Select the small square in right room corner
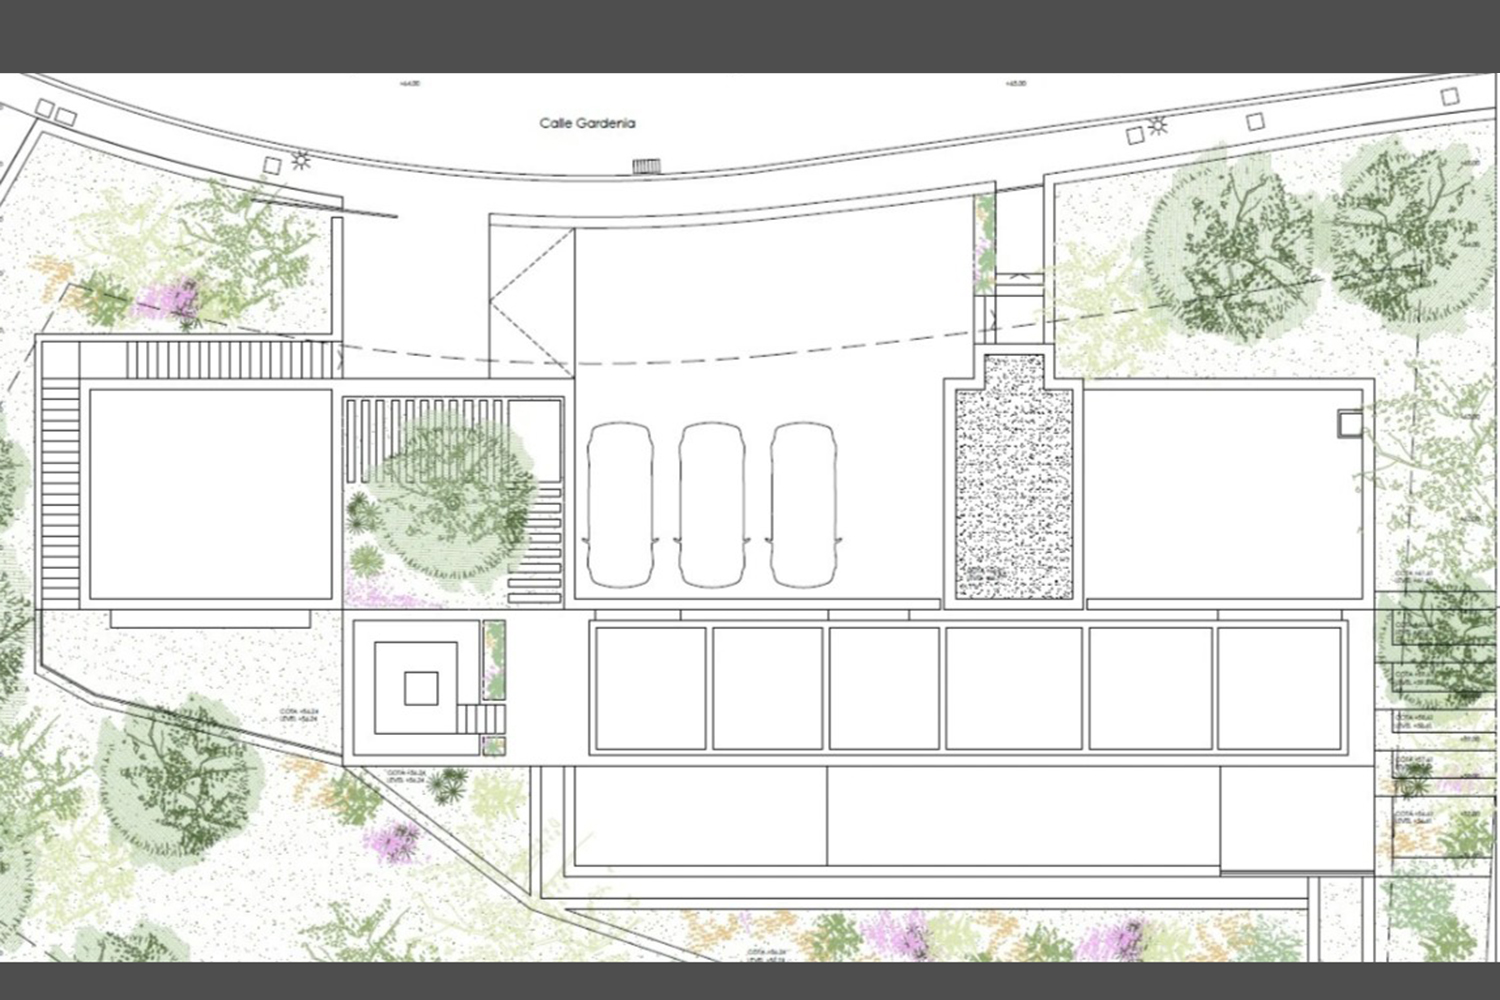Viewport: 1500px width, 1000px height. point(1350,424)
